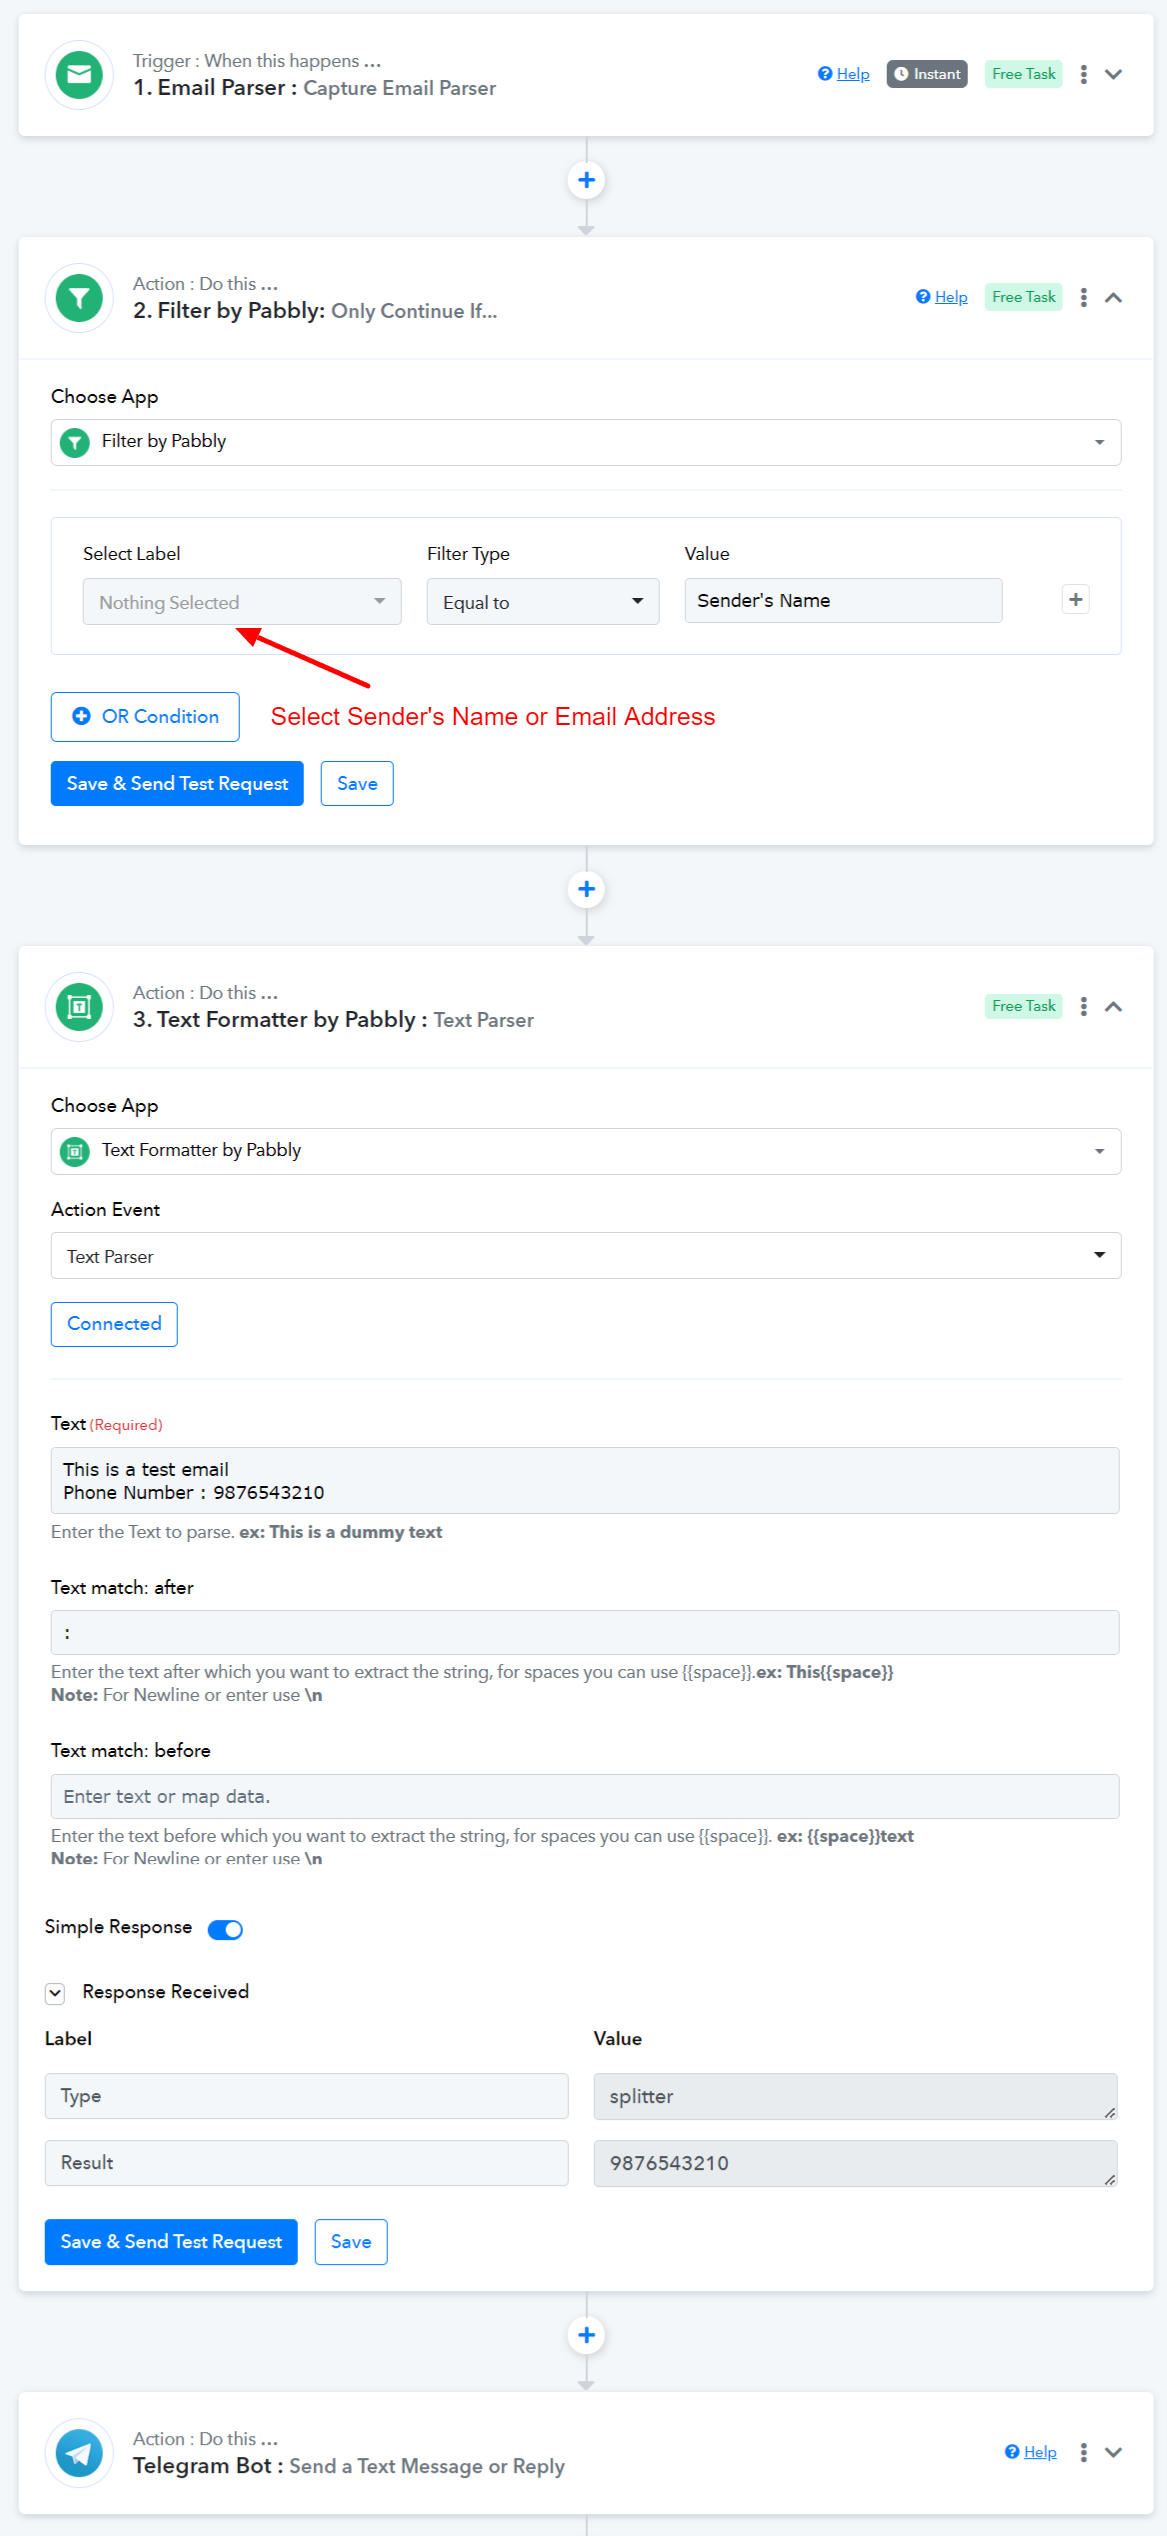Viewport: 1167px width, 2536px height.
Task: Click the Text Formatter step icon
Action: [x=79, y=1007]
